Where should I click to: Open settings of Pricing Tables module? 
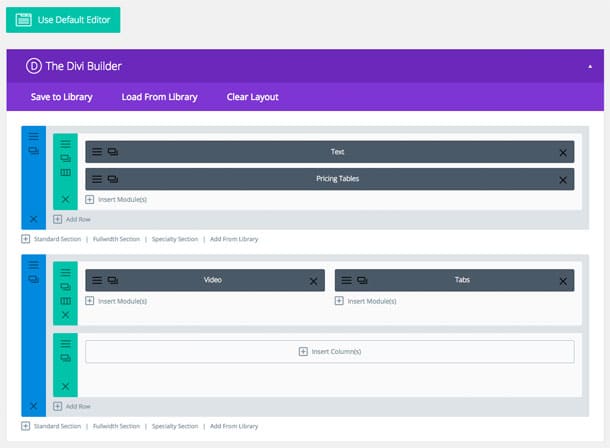pyautogui.click(x=97, y=179)
